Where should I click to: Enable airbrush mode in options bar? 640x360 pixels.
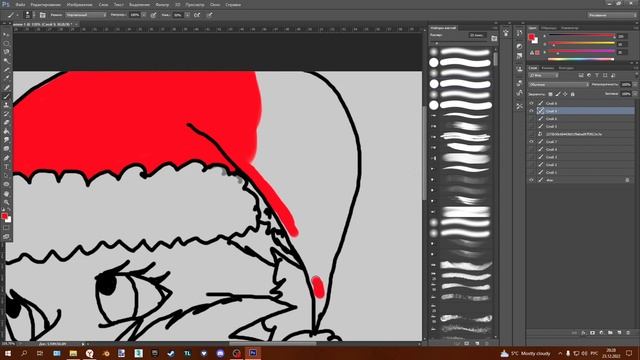pyautogui.click(x=197, y=15)
